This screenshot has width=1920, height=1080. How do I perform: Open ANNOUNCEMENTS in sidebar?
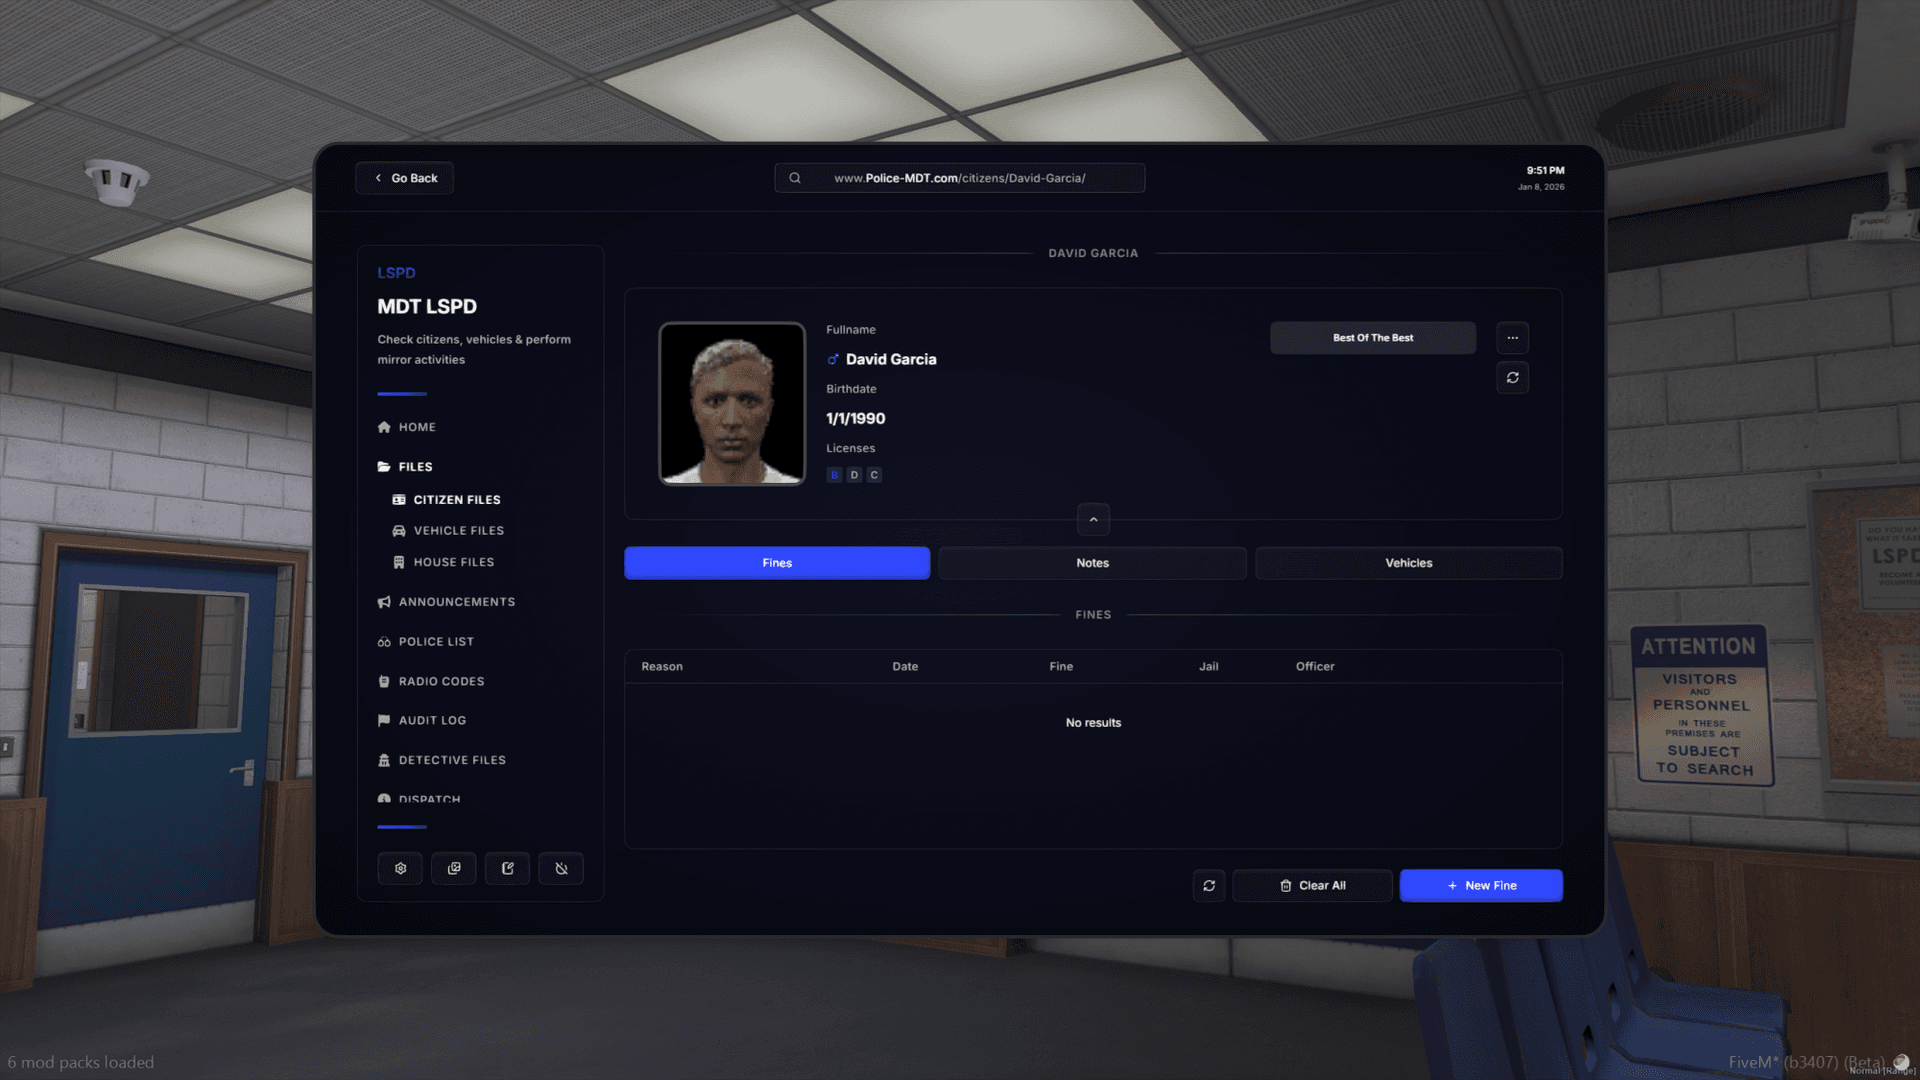click(447, 602)
